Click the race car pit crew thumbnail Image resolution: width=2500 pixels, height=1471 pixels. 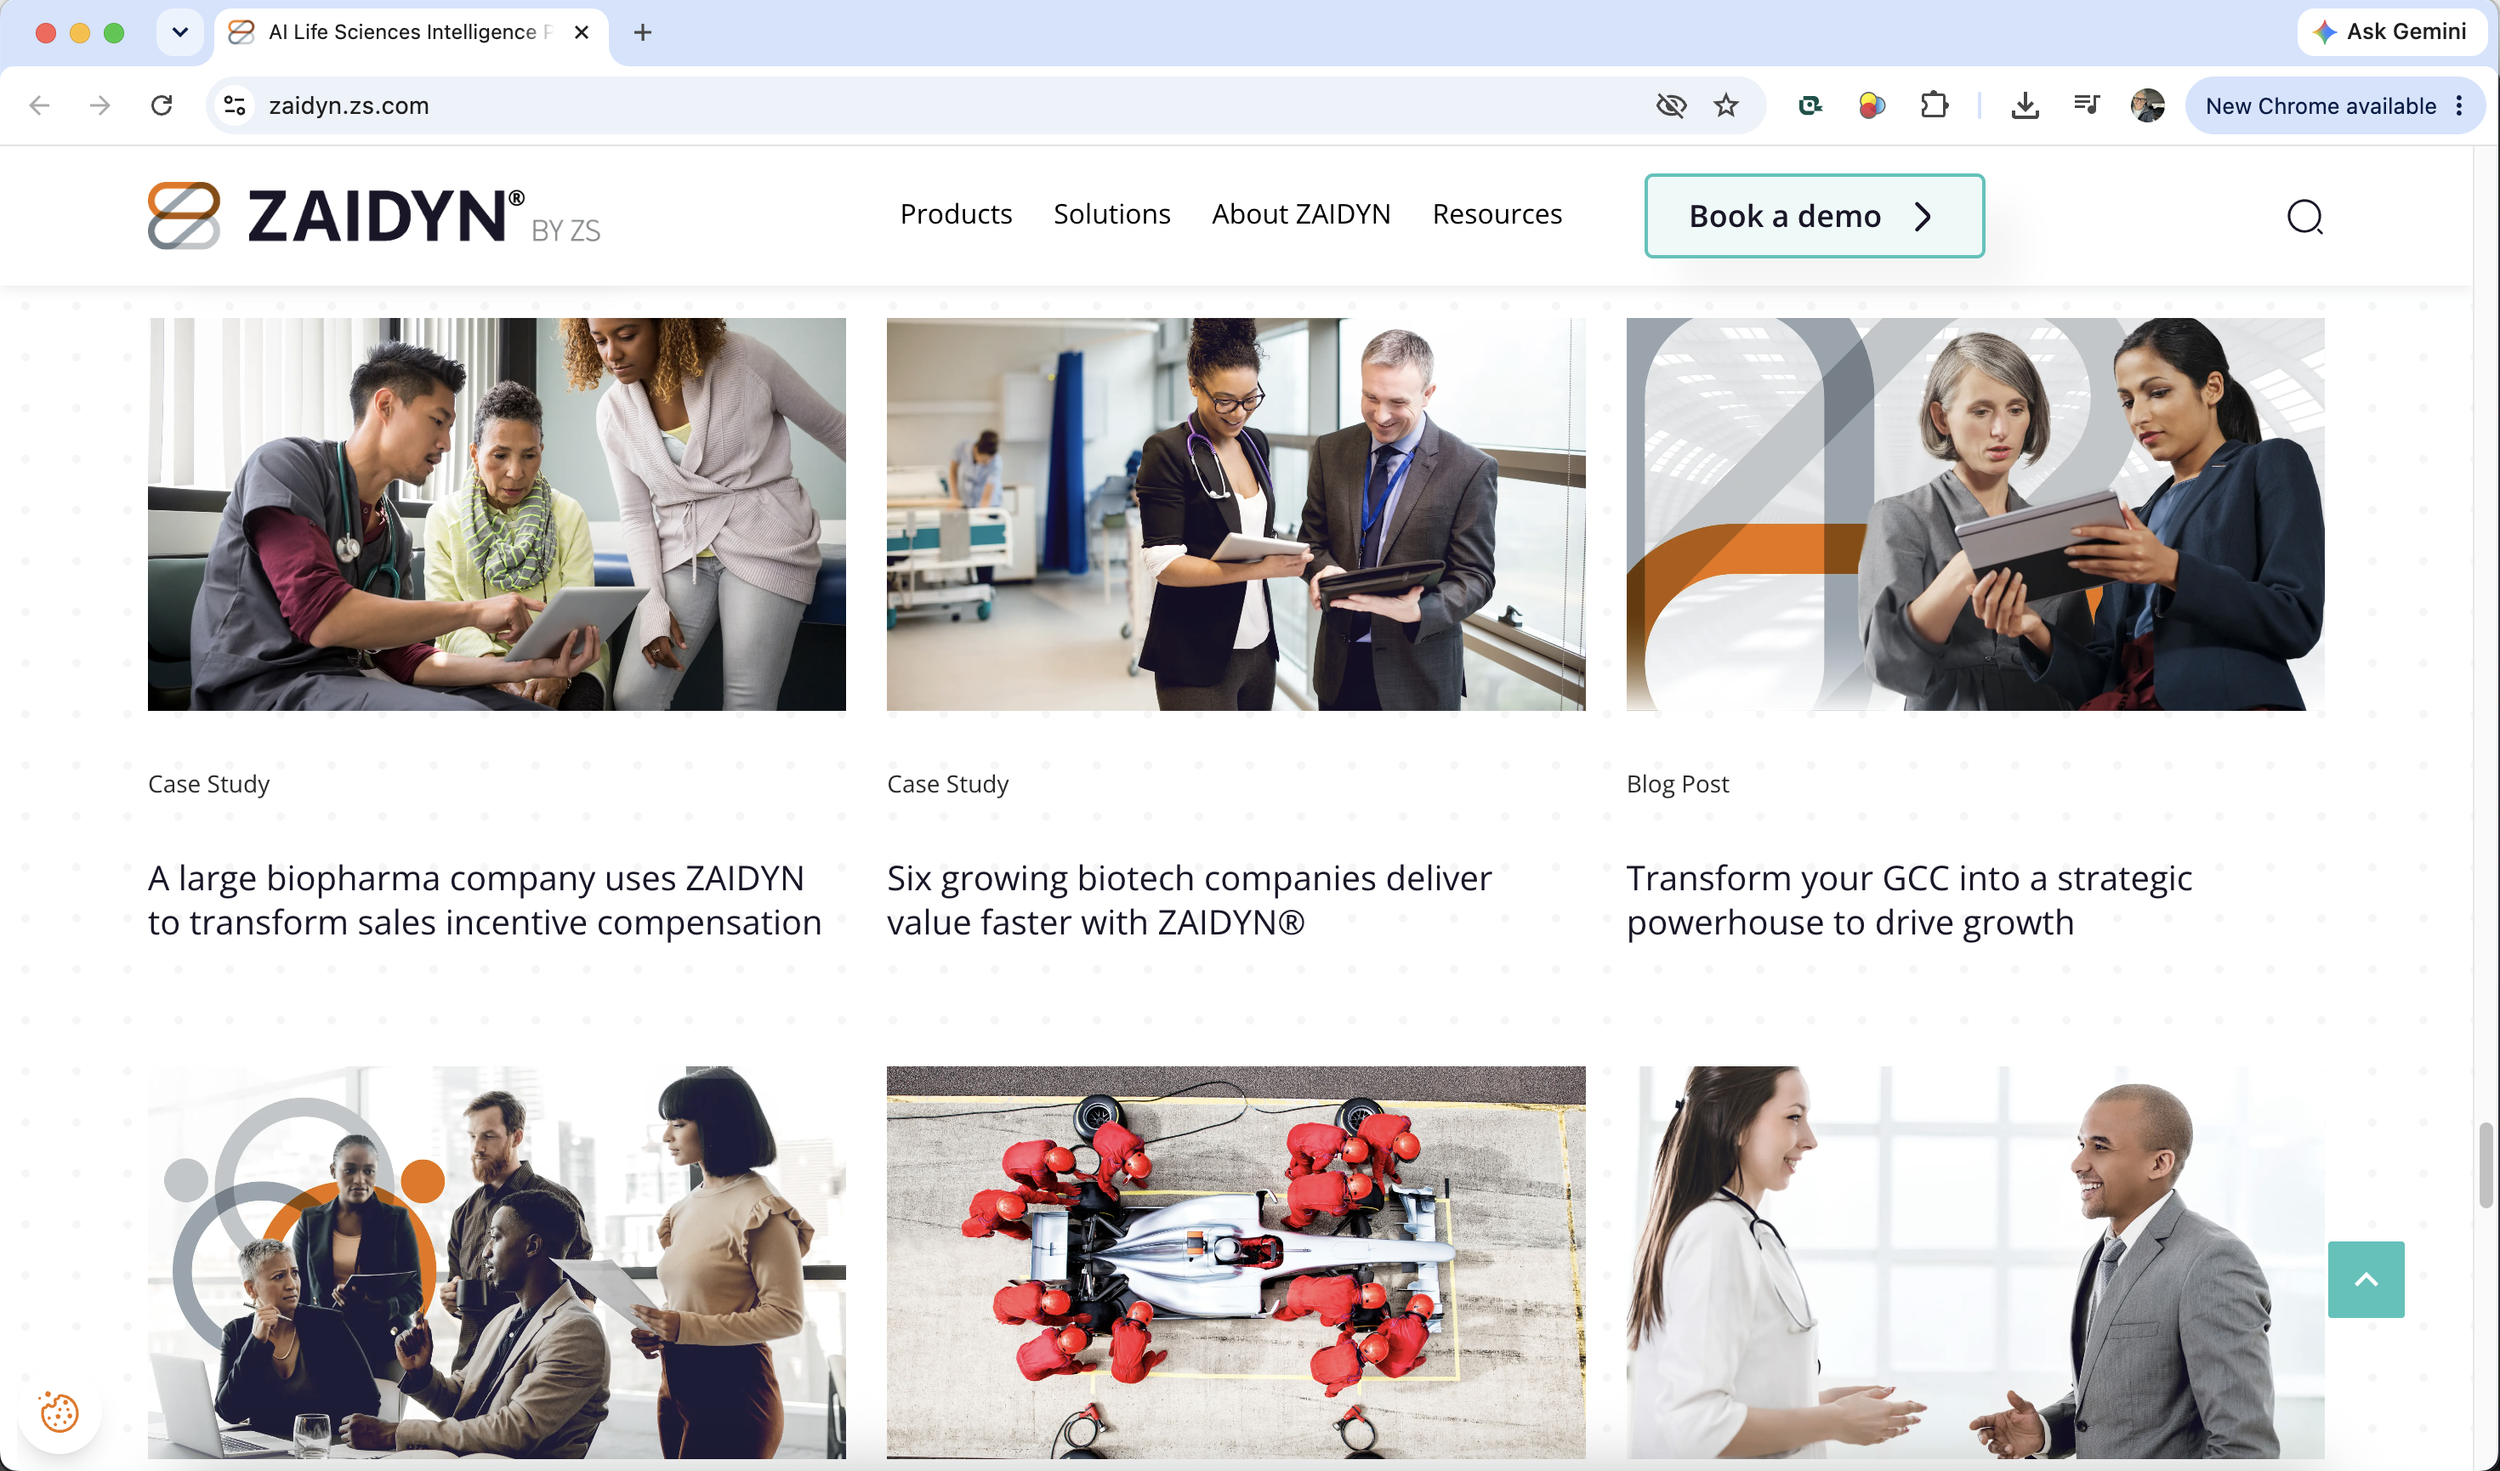click(x=1235, y=1261)
